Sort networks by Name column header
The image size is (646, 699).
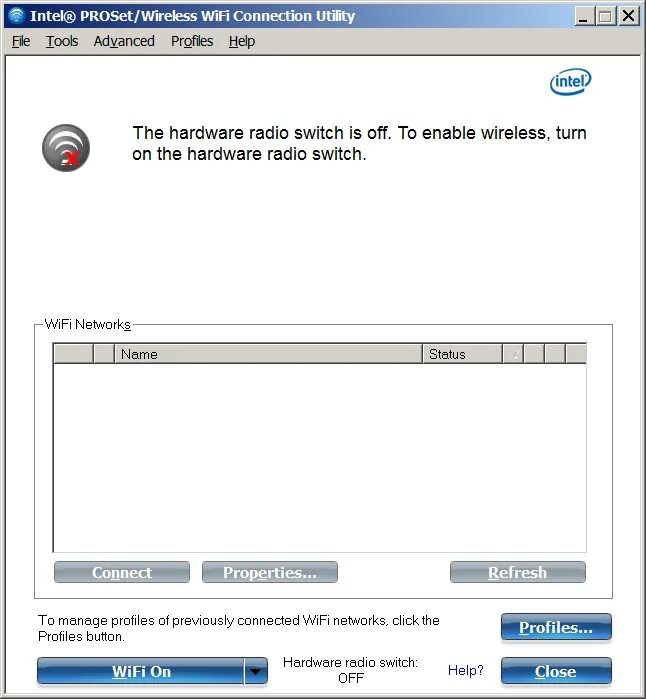click(x=268, y=354)
